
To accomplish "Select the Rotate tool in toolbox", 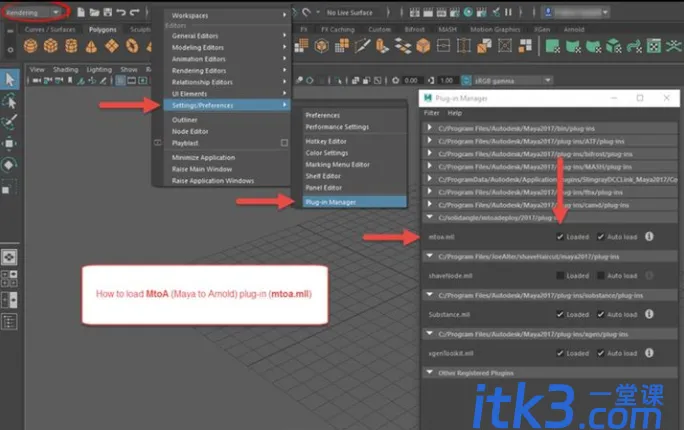I will click(x=9, y=165).
